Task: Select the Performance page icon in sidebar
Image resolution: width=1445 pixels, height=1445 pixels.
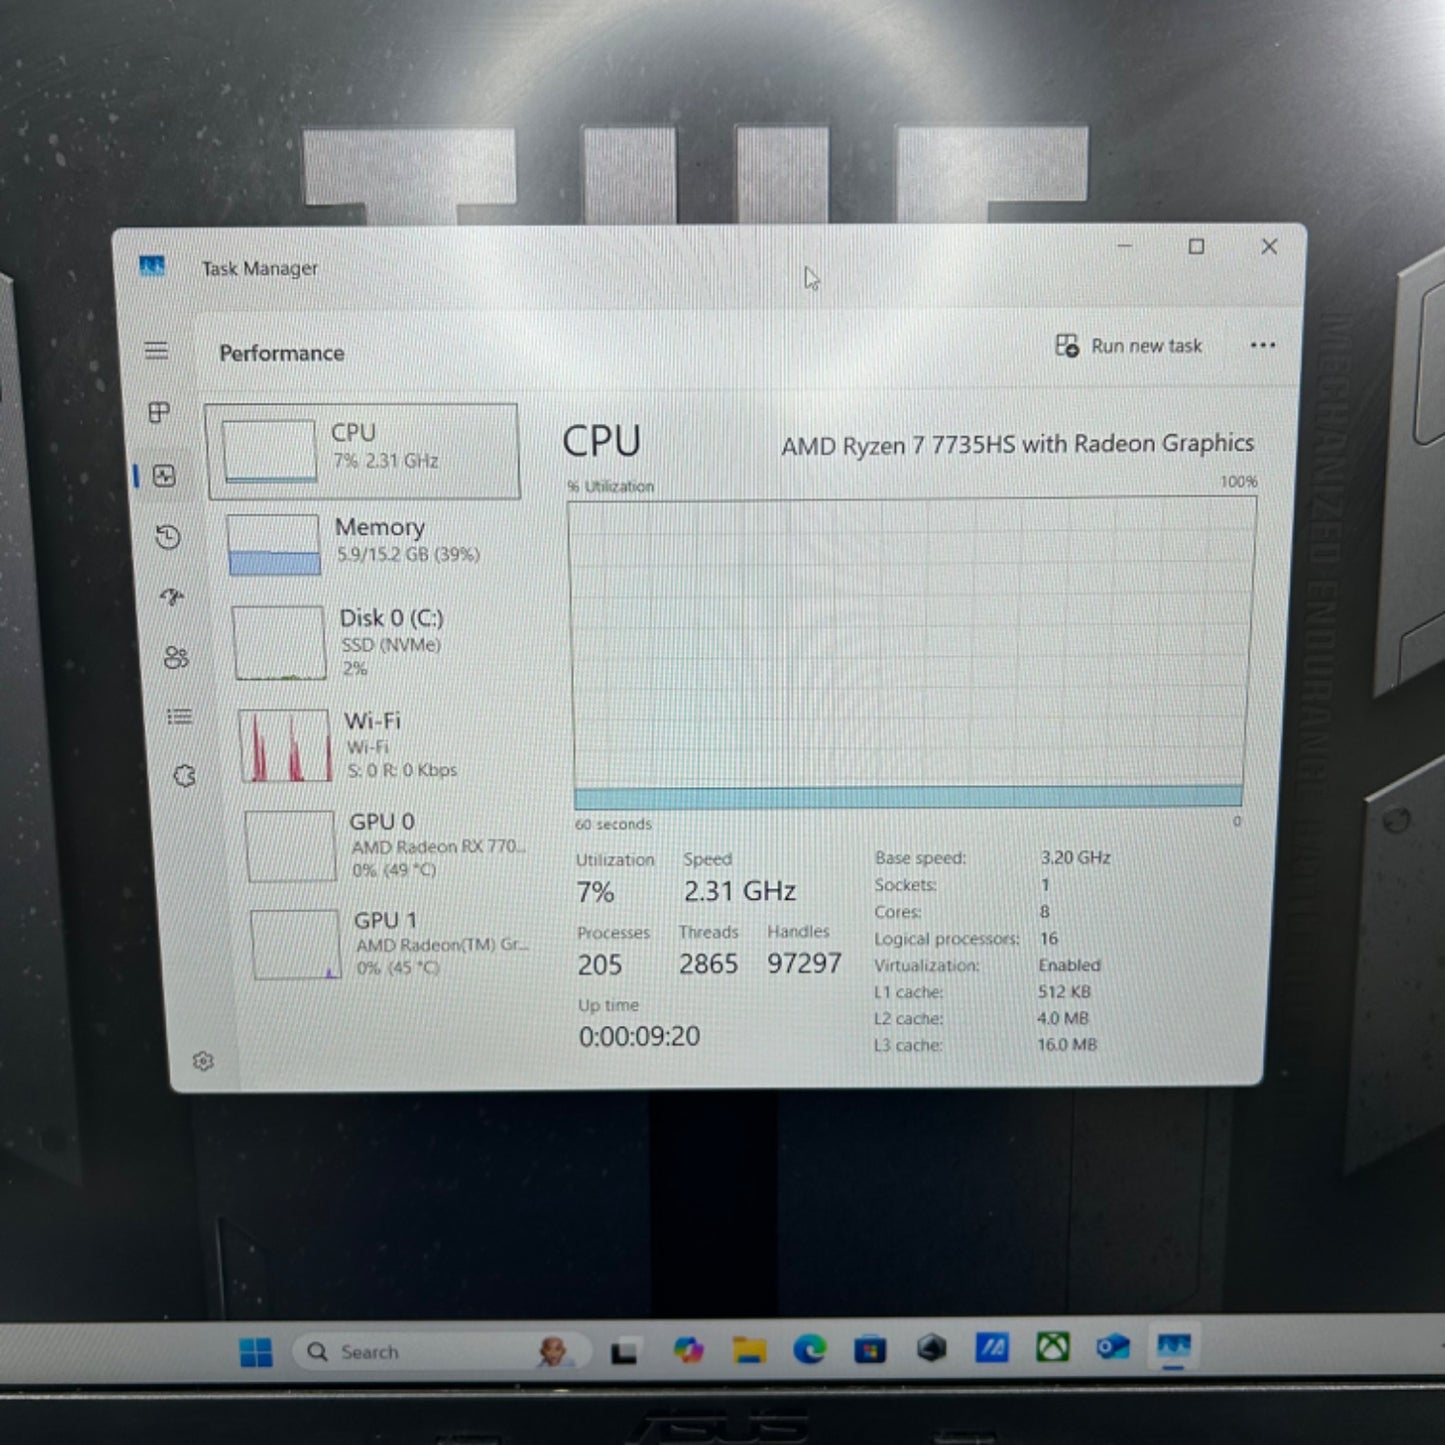Action: pos(165,476)
